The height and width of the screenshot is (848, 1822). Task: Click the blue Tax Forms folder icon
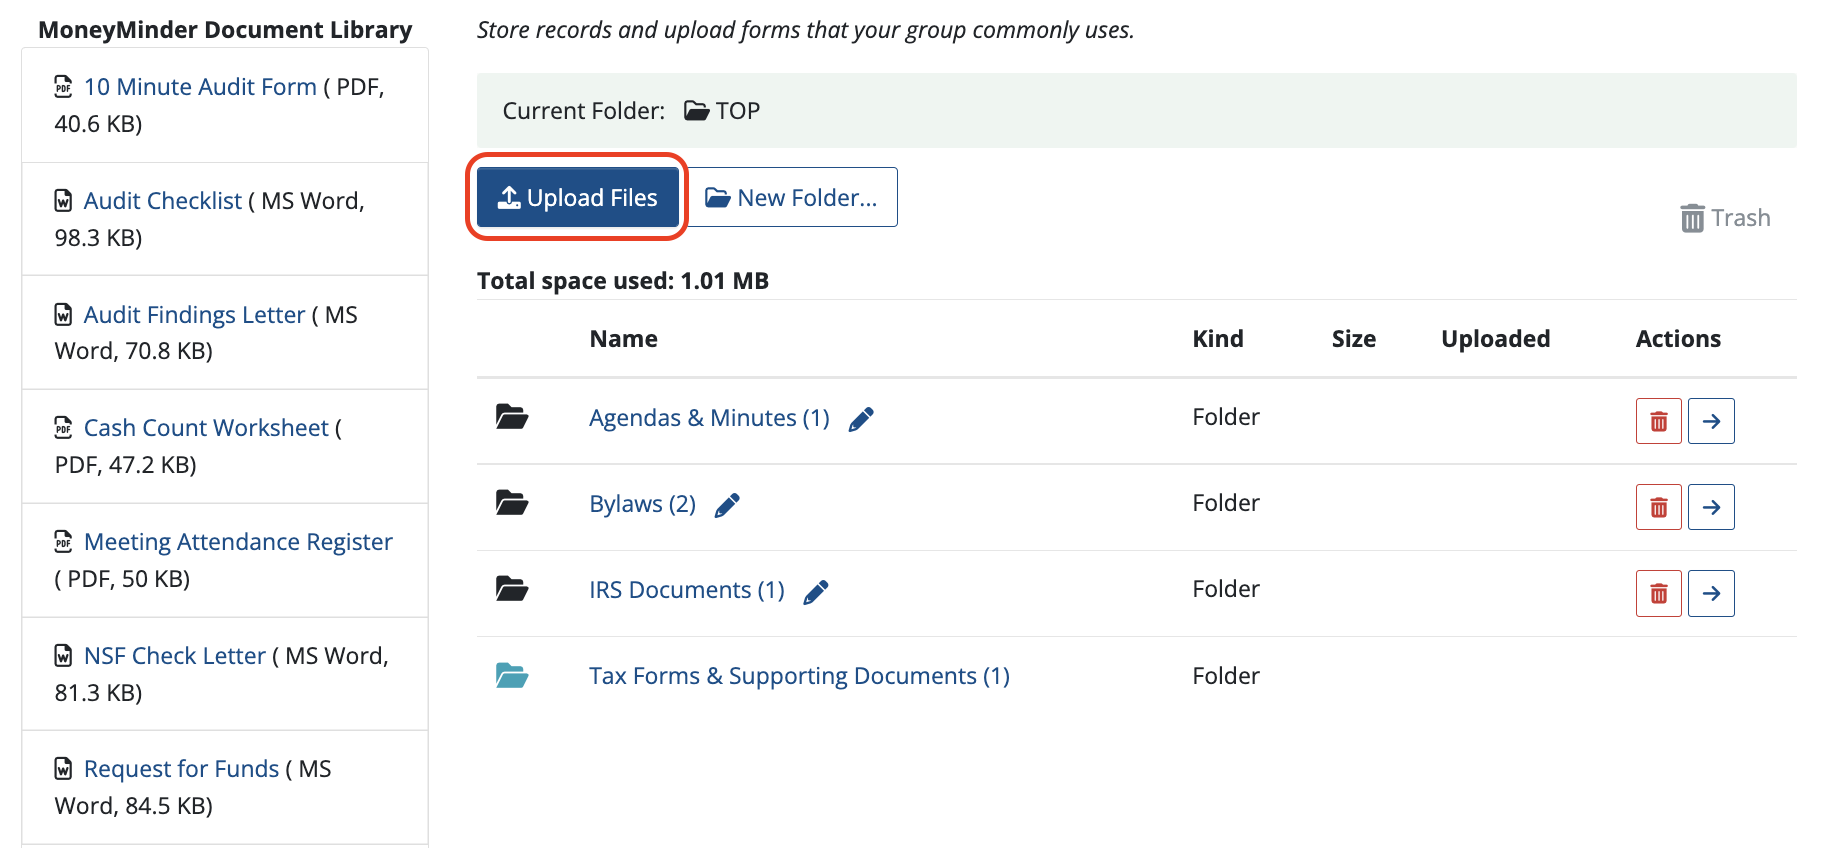(x=512, y=675)
